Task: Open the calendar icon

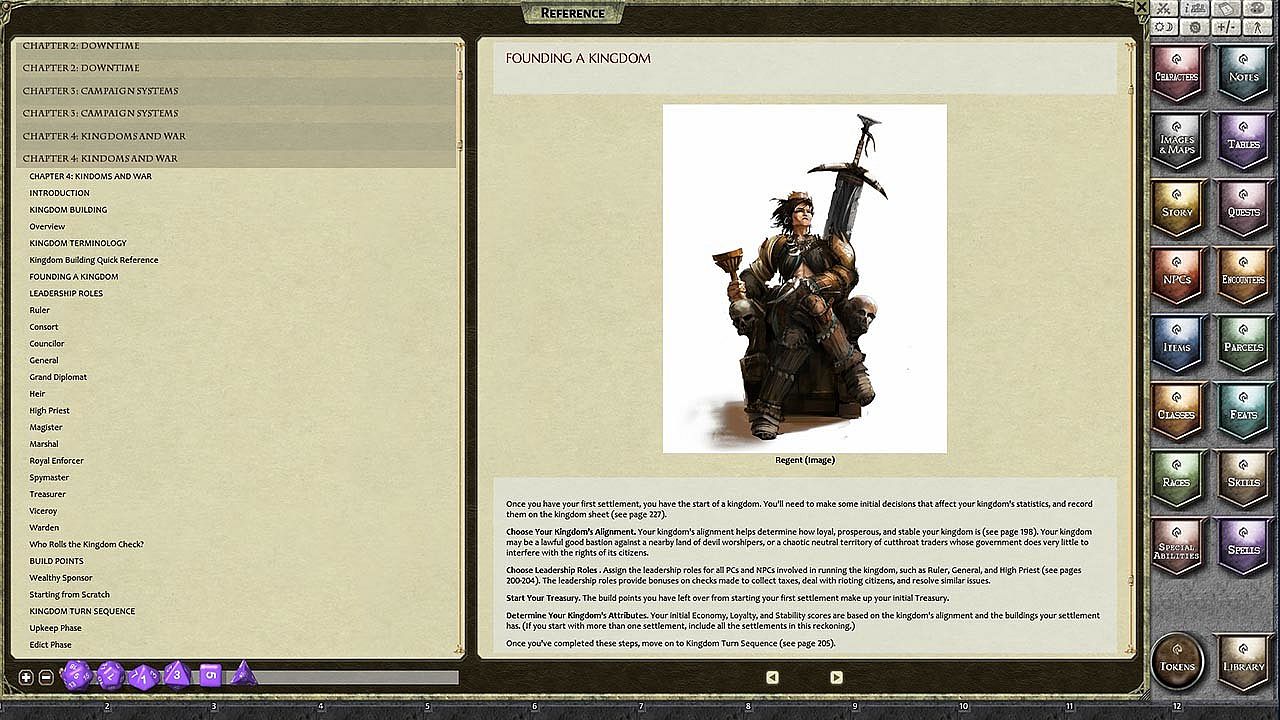Action: [x=1225, y=8]
